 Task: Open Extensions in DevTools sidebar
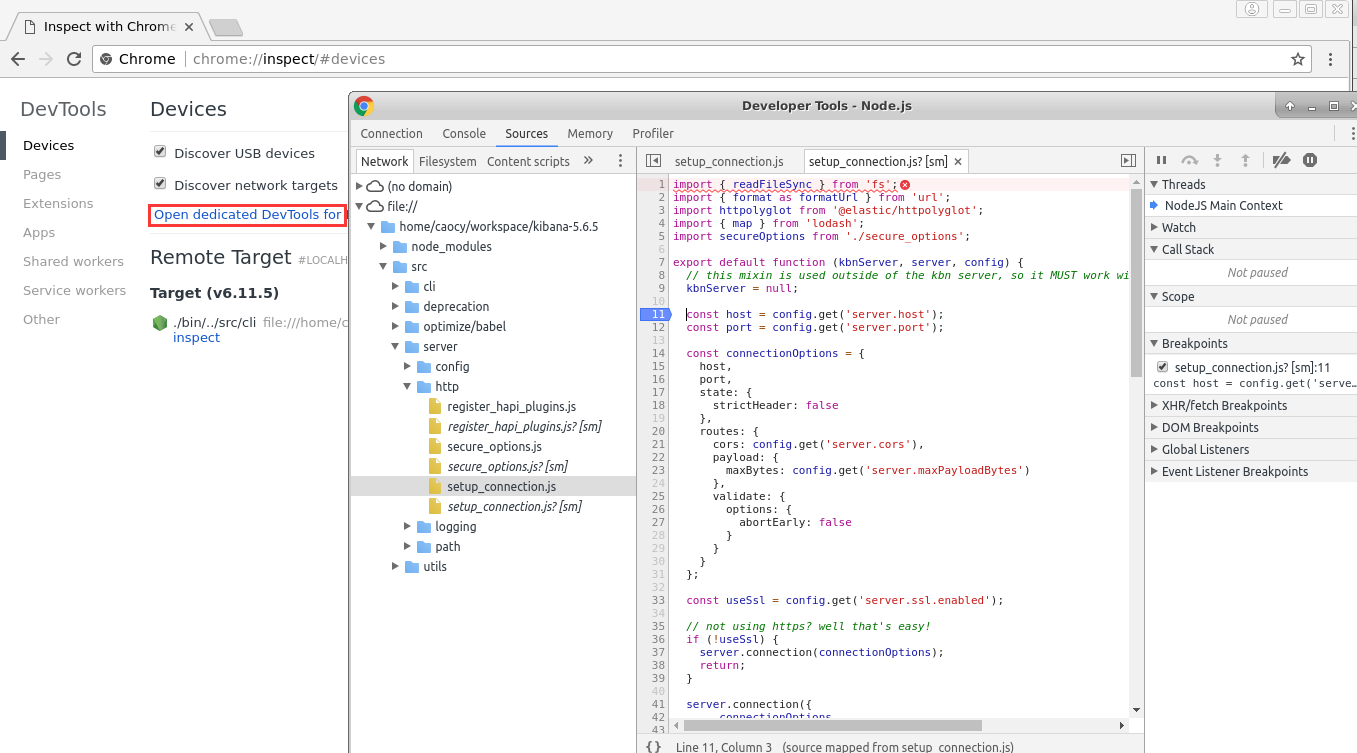(58, 203)
